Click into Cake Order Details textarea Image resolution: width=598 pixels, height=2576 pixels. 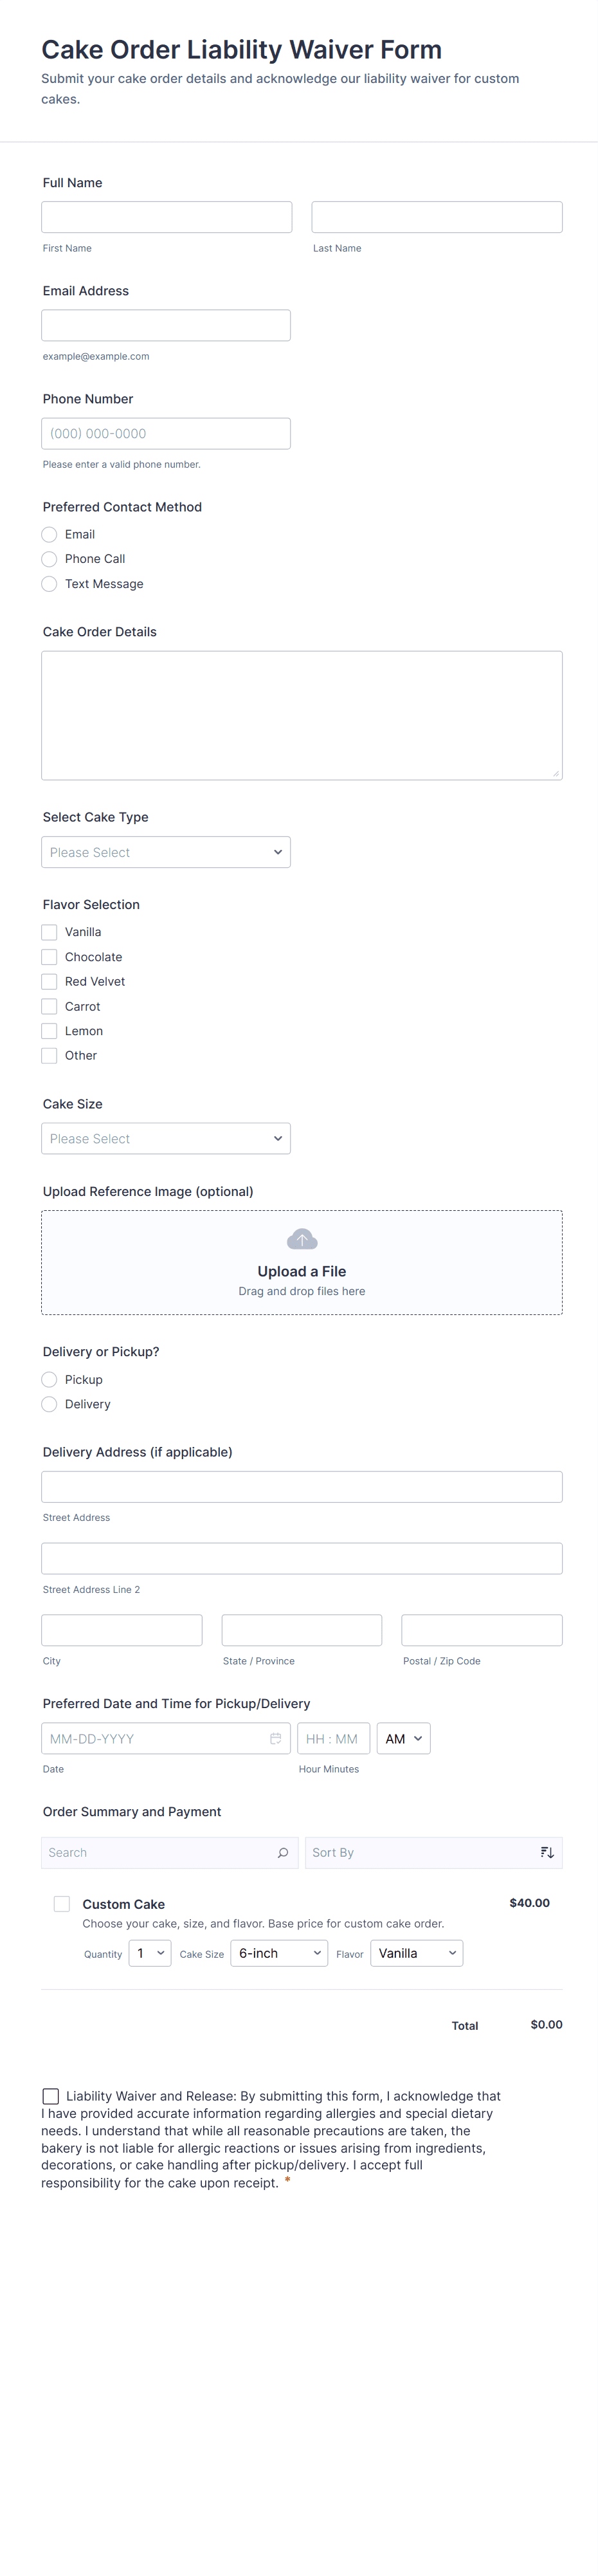pos(301,715)
